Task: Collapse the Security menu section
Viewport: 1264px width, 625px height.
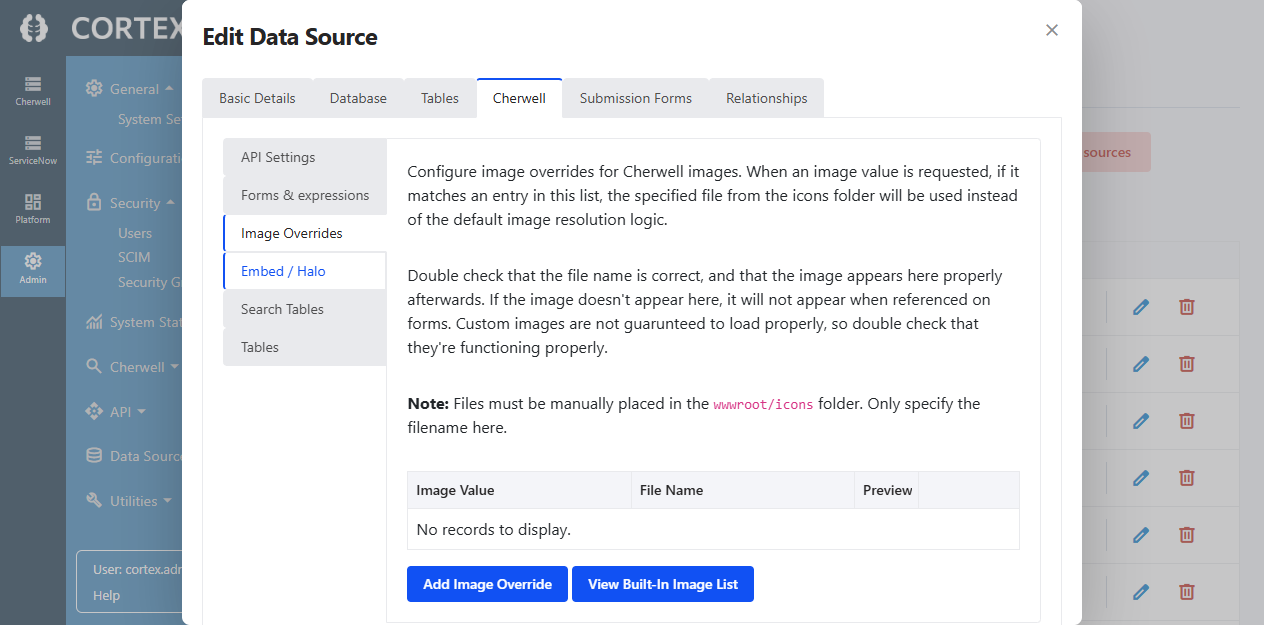Action: coord(171,202)
